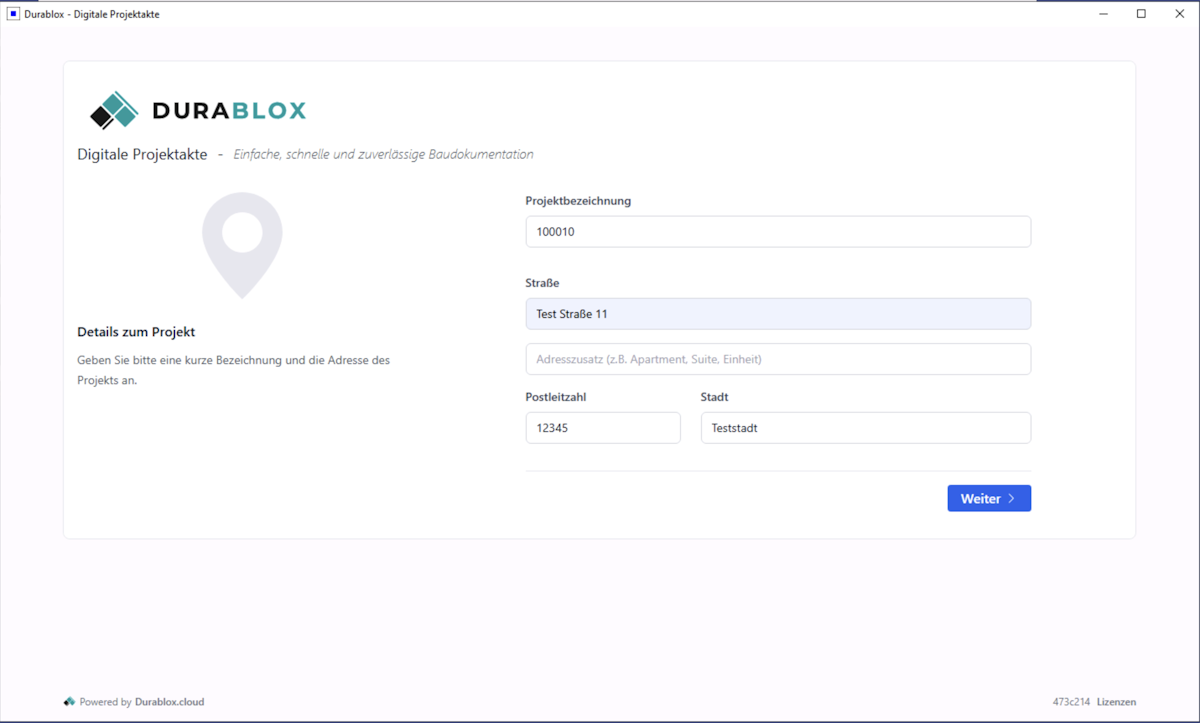
Task: Click the Details zum Projekt heading
Action: (136, 332)
